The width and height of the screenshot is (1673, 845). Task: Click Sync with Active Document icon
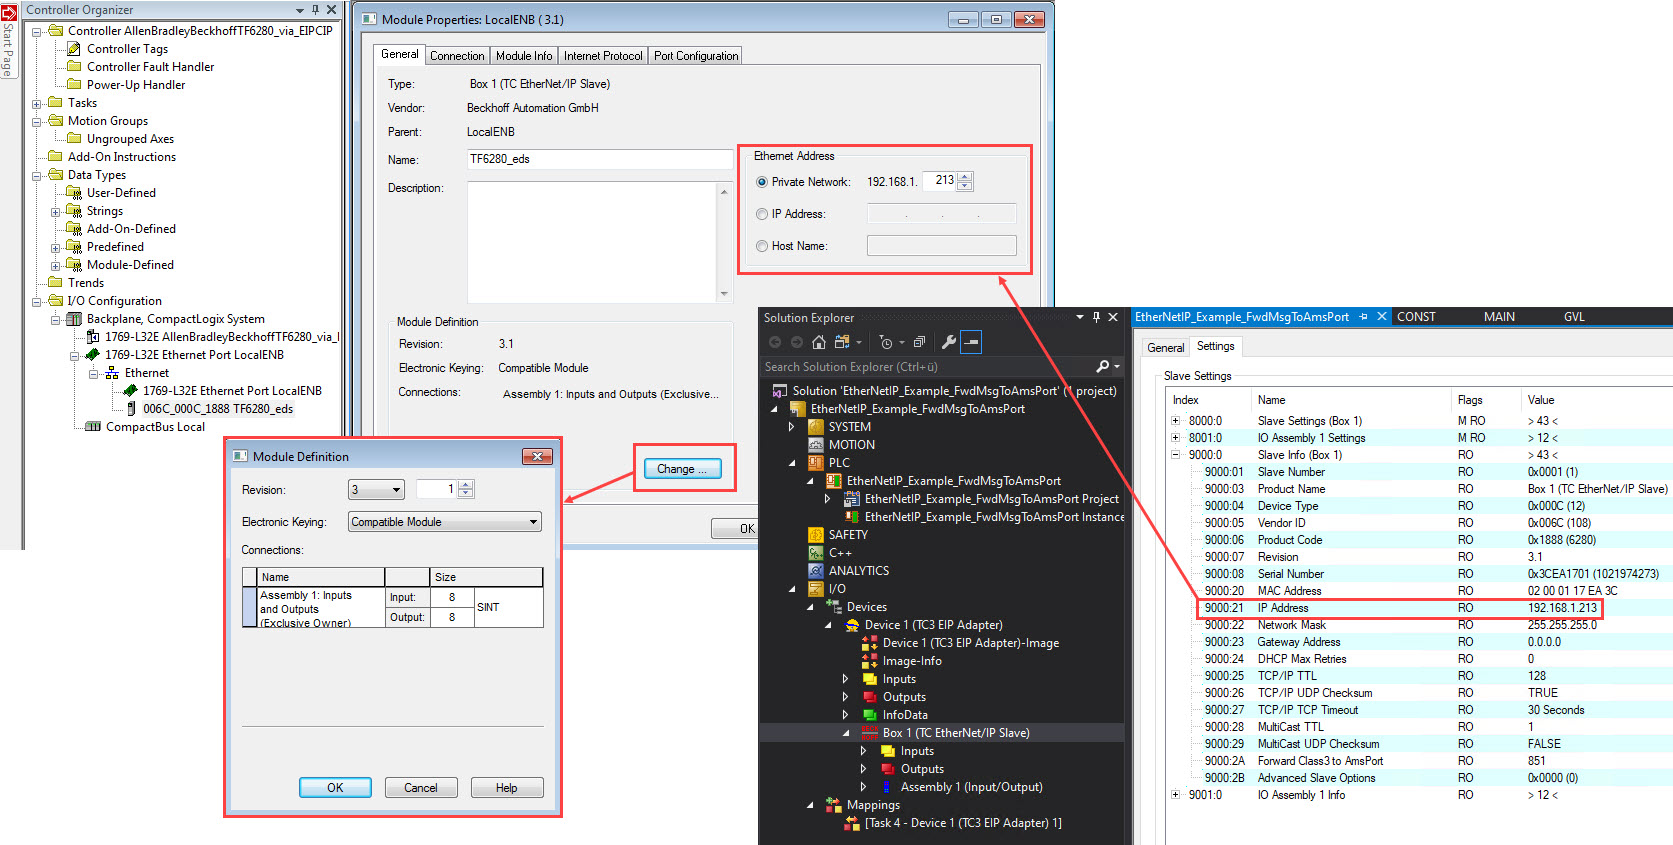(x=842, y=342)
